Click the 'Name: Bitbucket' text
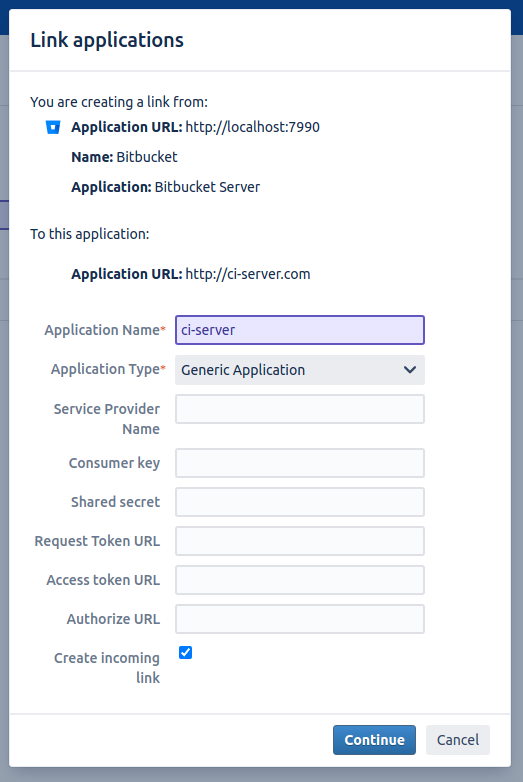This screenshot has height=782, width=523. click(x=124, y=157)
